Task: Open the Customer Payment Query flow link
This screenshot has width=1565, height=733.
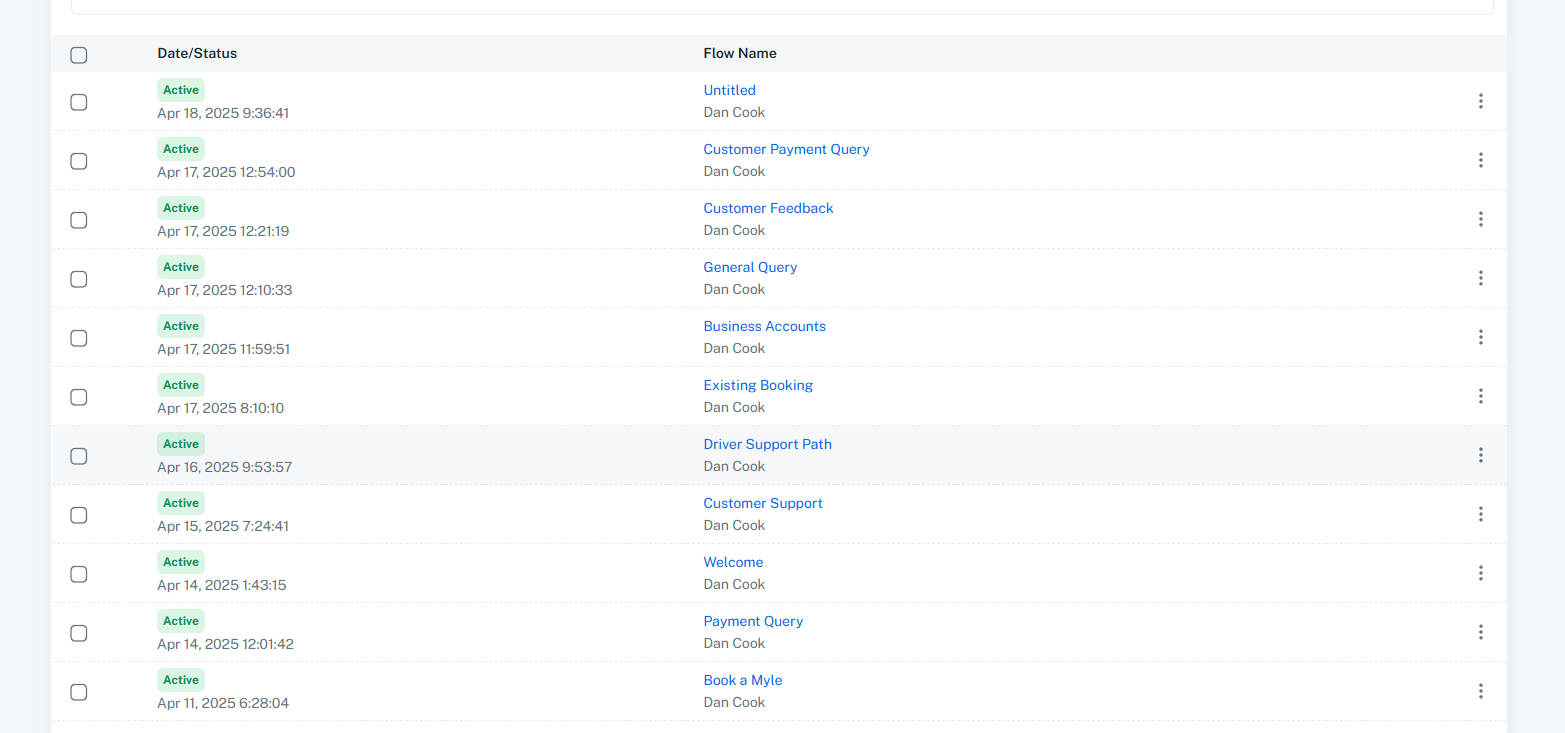Action: click(786, 149)
